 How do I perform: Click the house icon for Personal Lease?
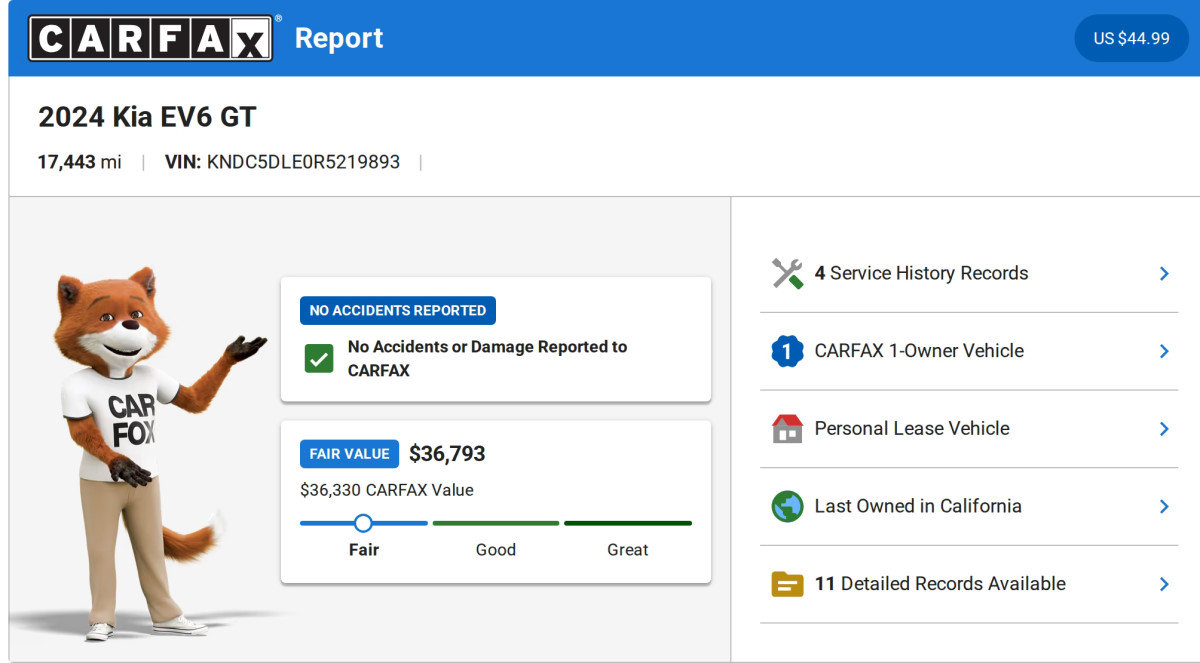pos(787,428)
